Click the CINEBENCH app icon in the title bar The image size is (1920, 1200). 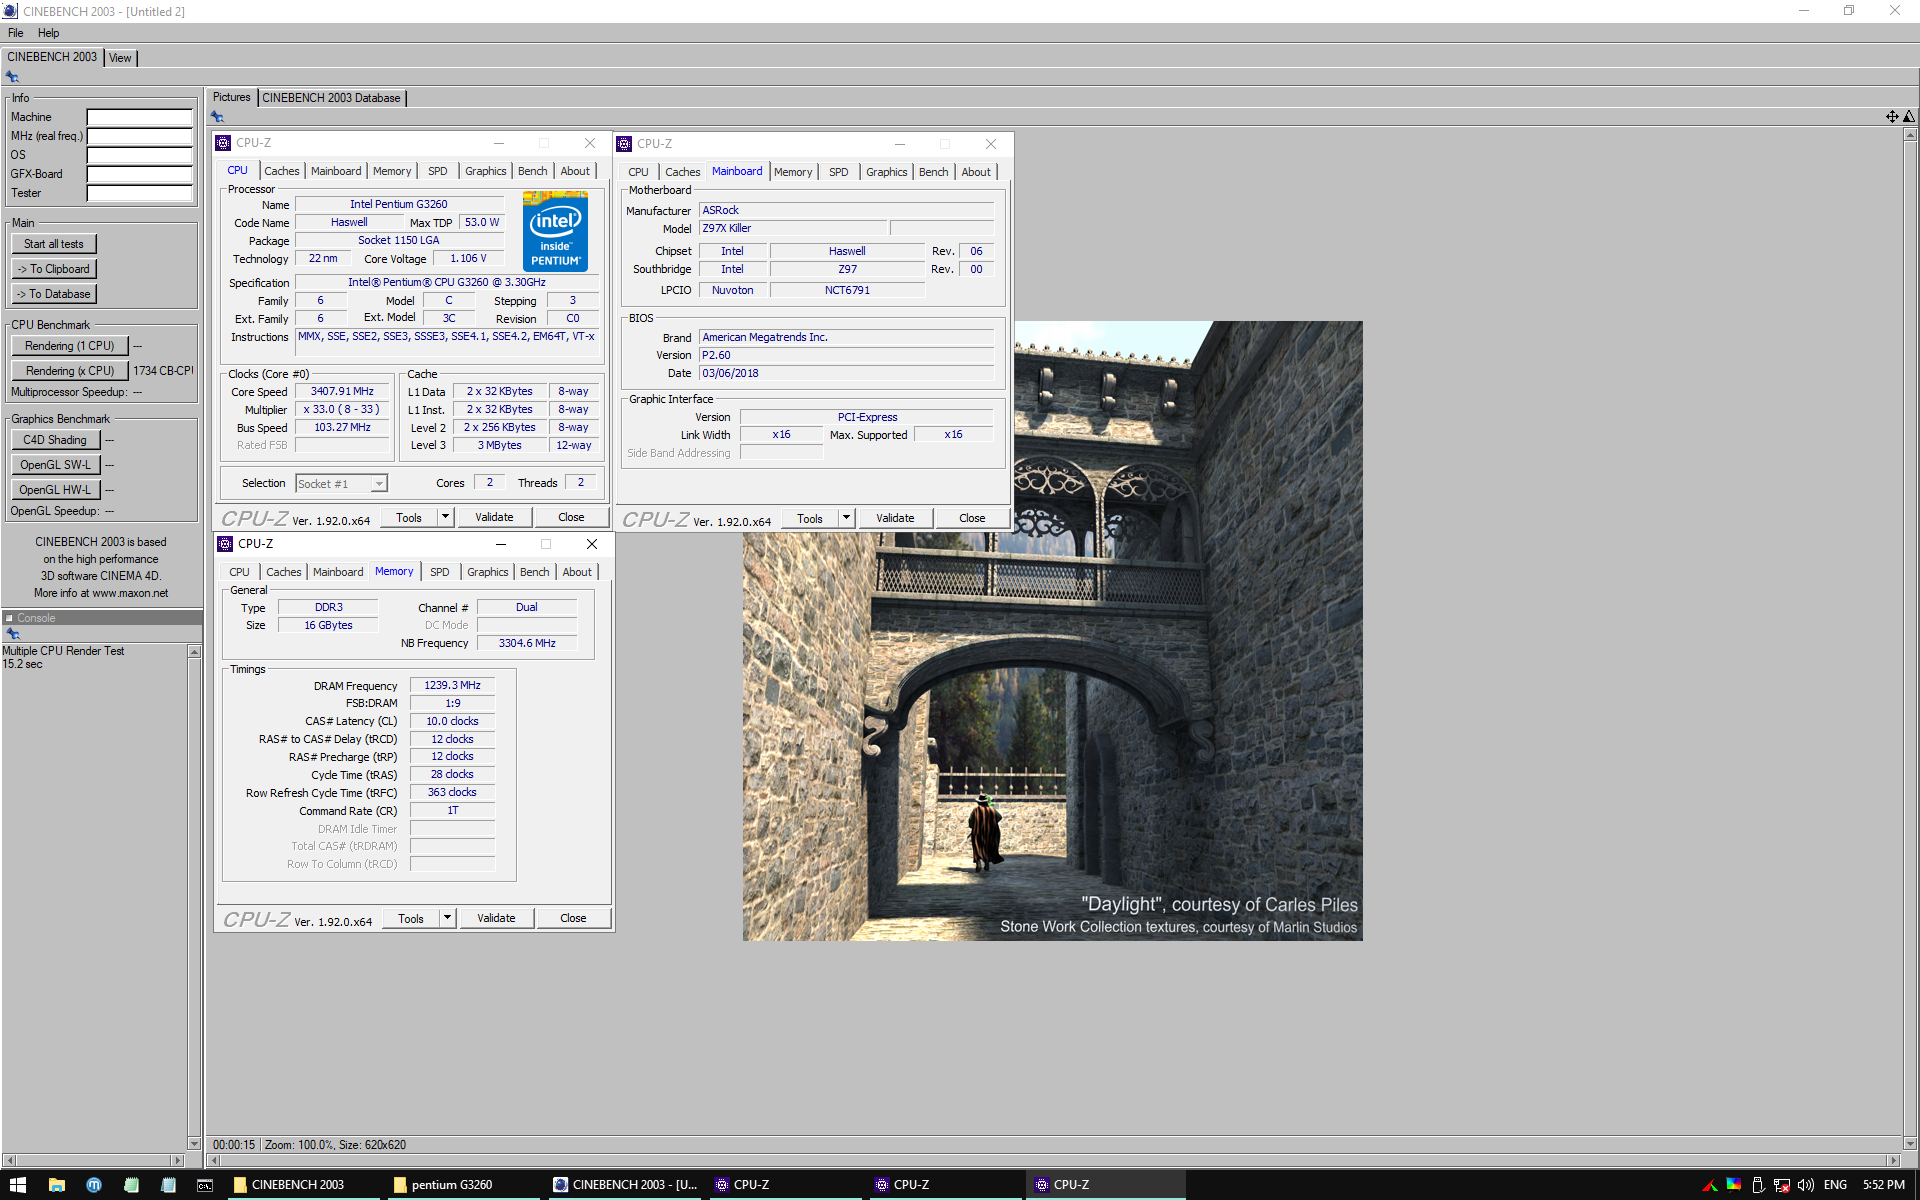tap(10, 11)
